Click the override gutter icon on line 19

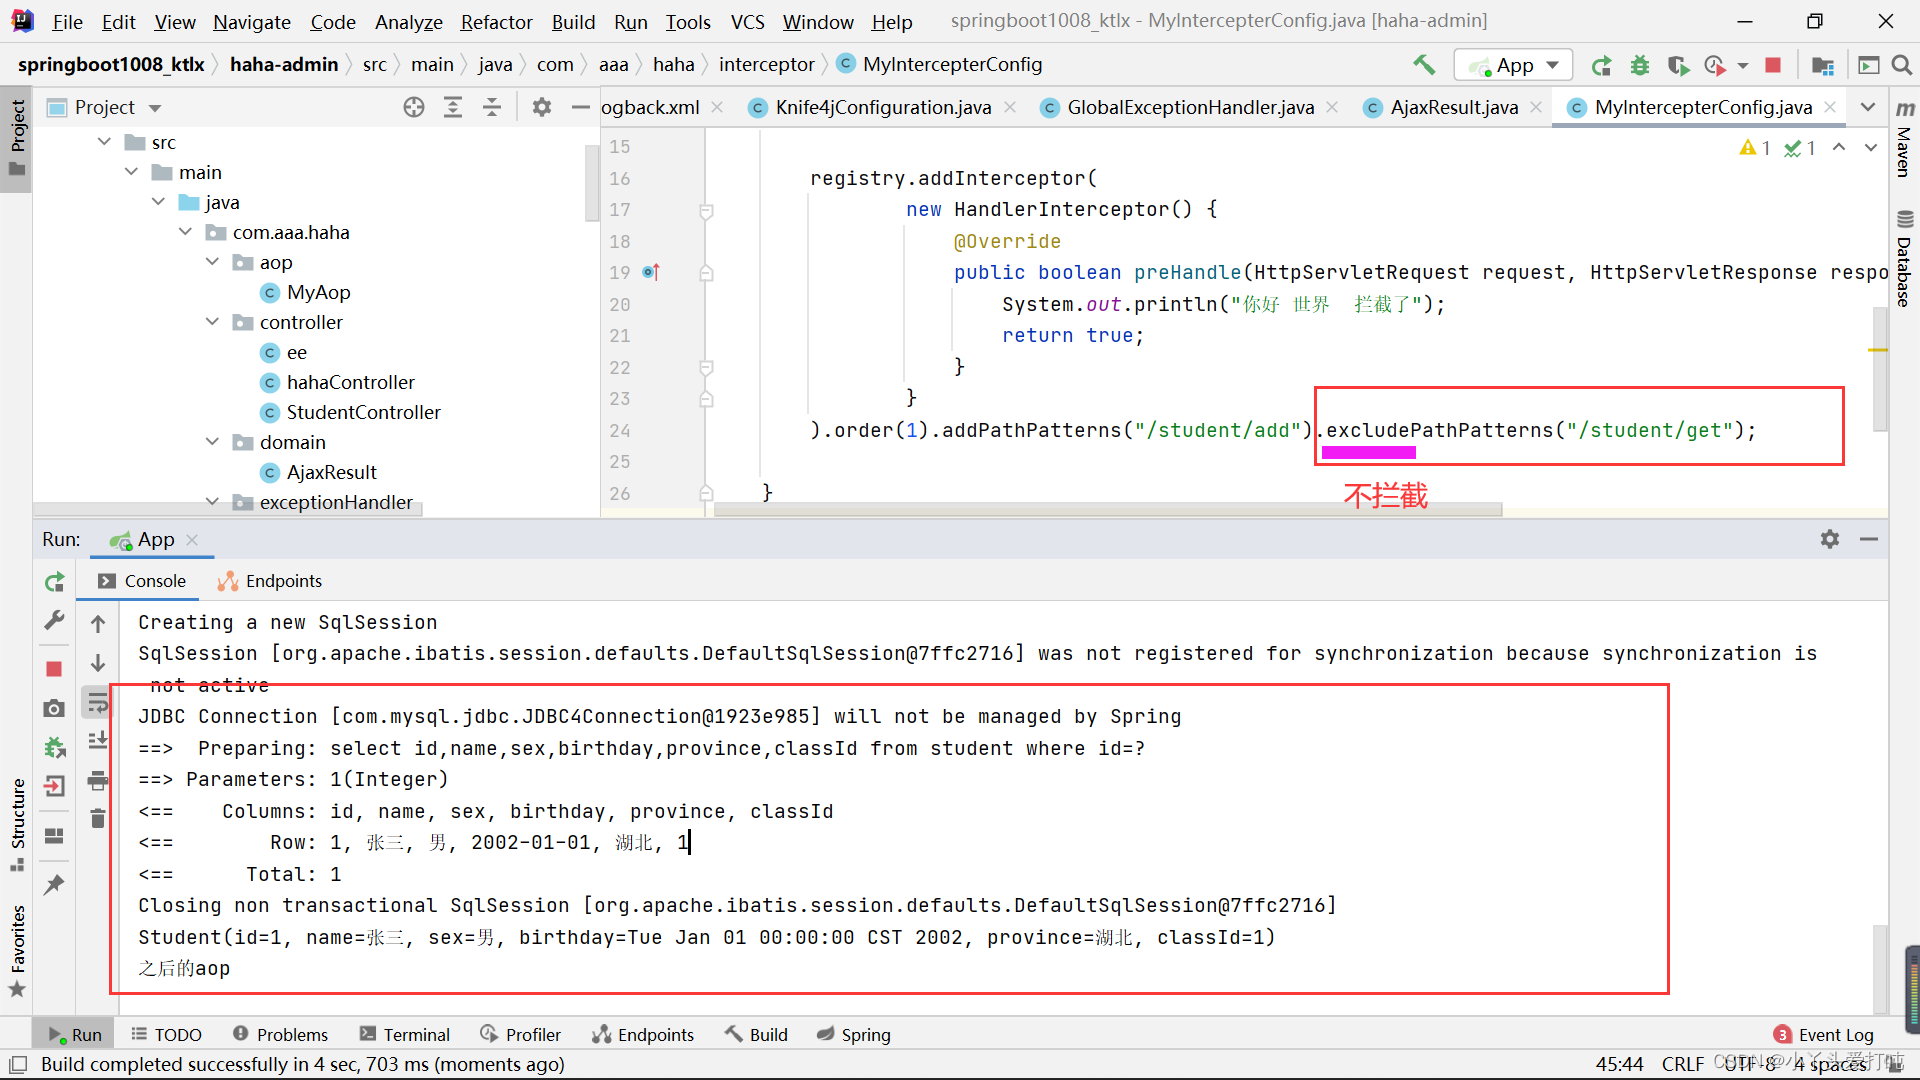[x=651, y=272]
